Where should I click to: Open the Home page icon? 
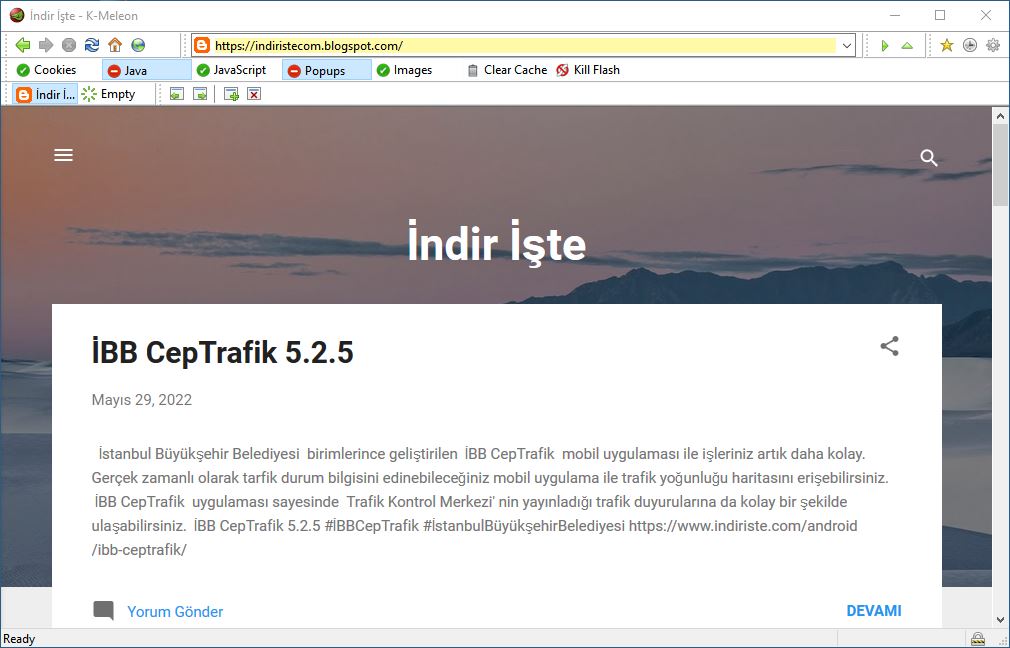tap(115, 45)
